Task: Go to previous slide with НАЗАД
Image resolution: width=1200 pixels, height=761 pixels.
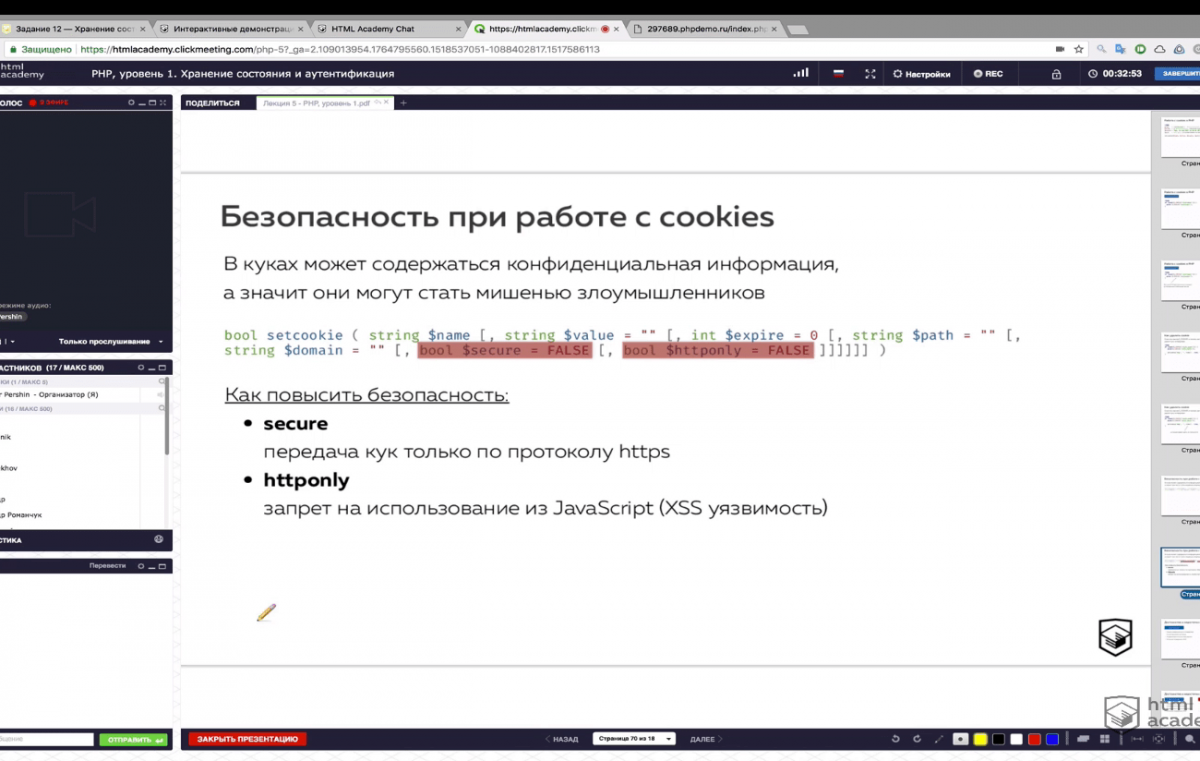Action: tap(562, 739)
